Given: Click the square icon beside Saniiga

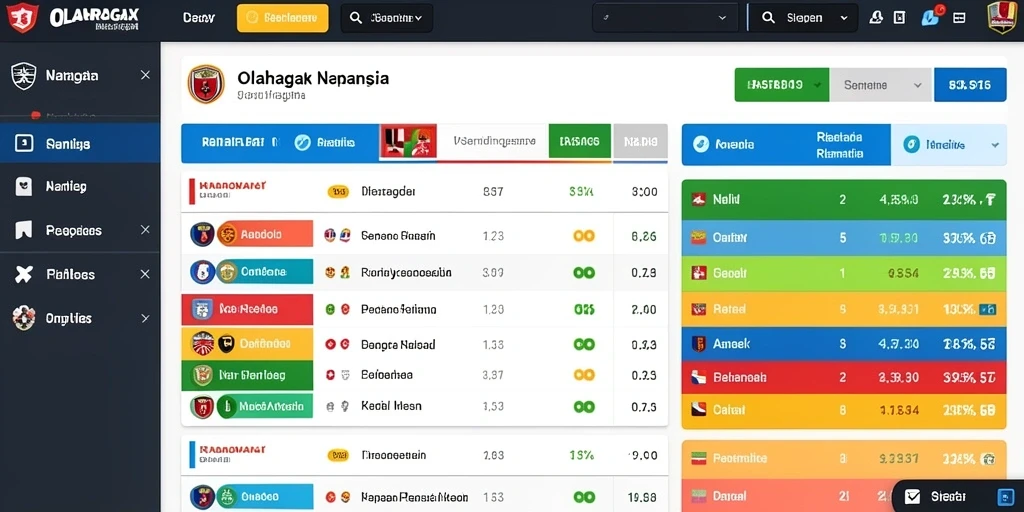Looking at the screenshot, I should [x=24, y=143].
